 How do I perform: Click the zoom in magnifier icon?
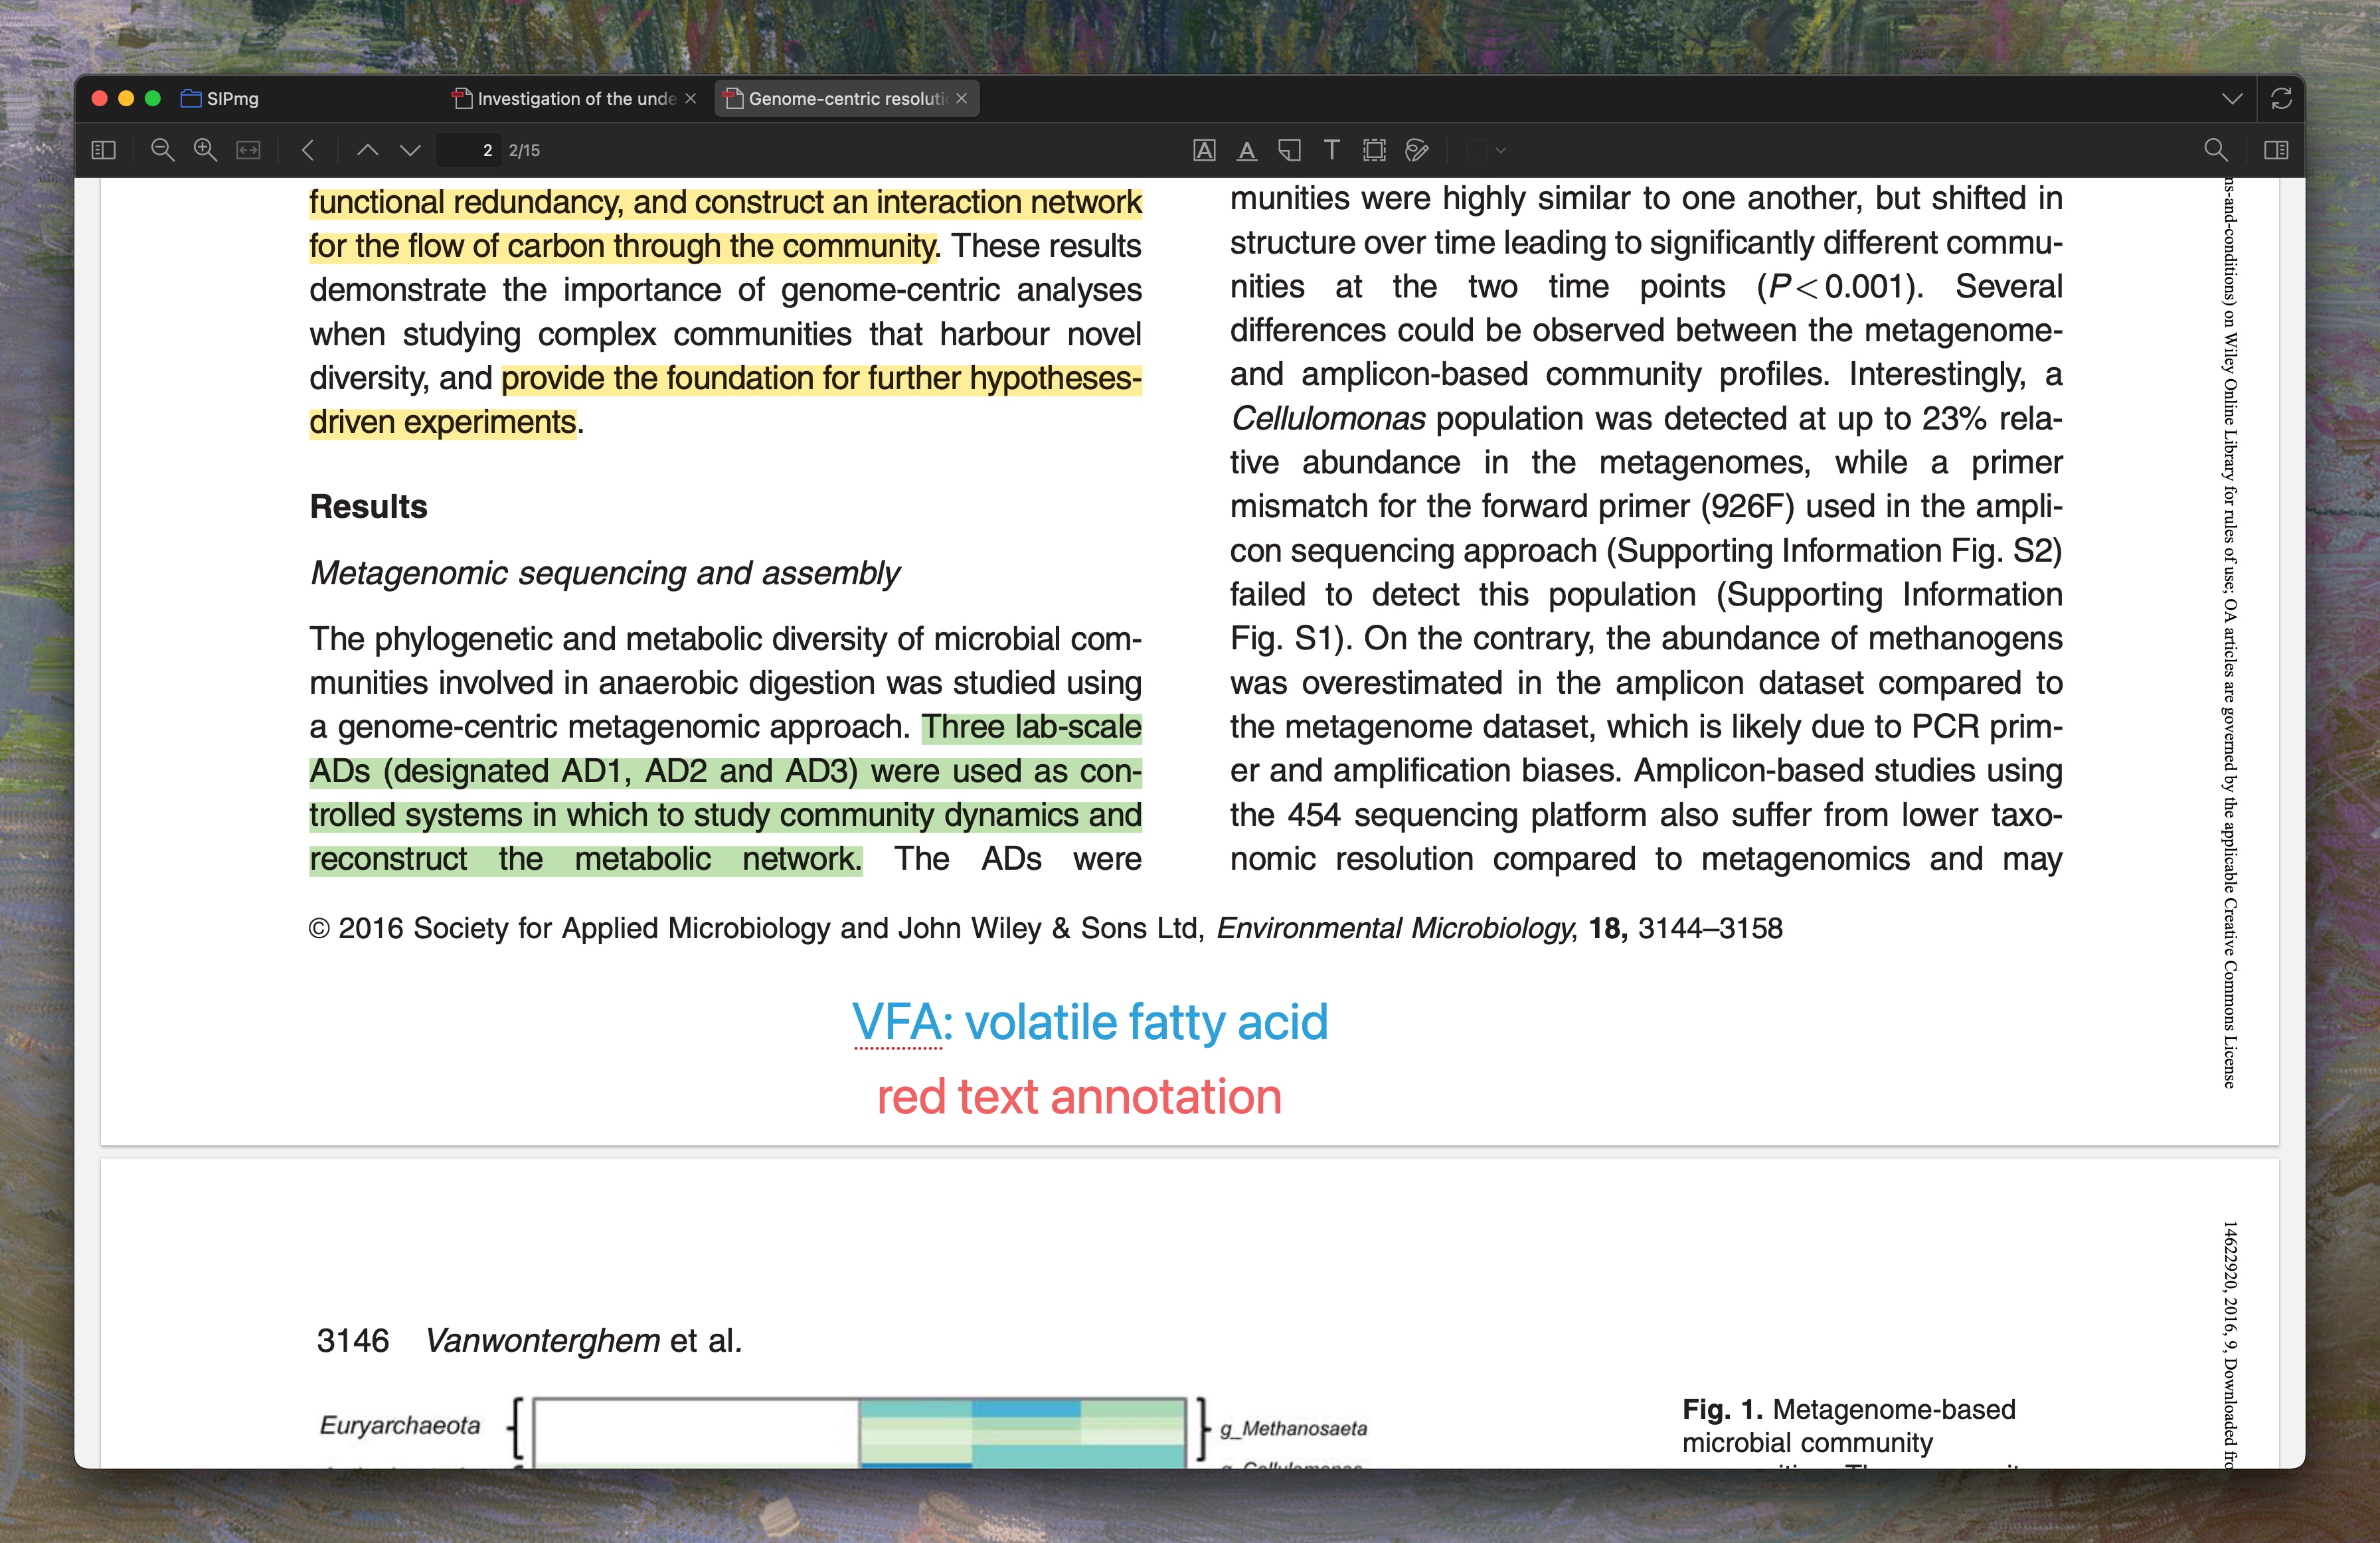click(205, 150)
